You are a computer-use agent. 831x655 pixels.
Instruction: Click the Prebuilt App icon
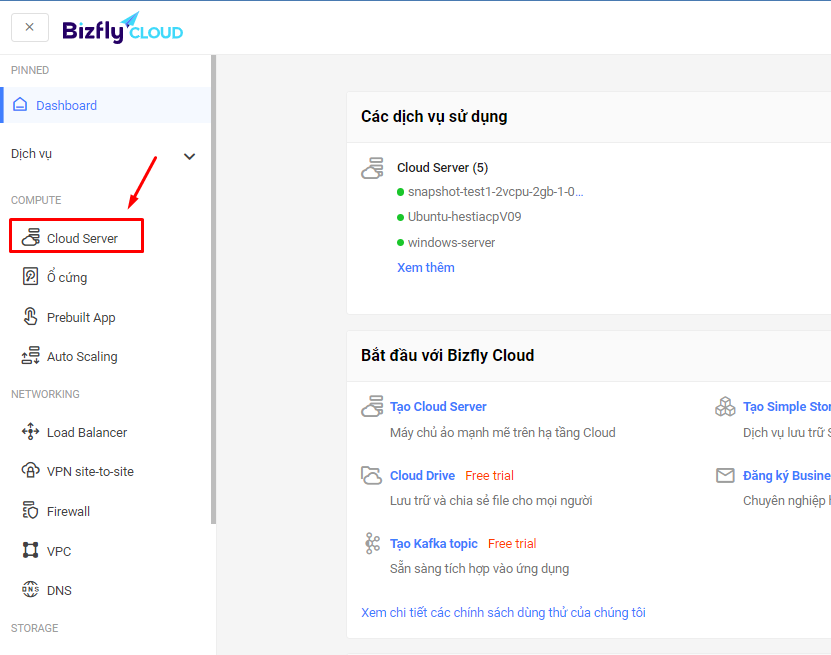point(30,316)
